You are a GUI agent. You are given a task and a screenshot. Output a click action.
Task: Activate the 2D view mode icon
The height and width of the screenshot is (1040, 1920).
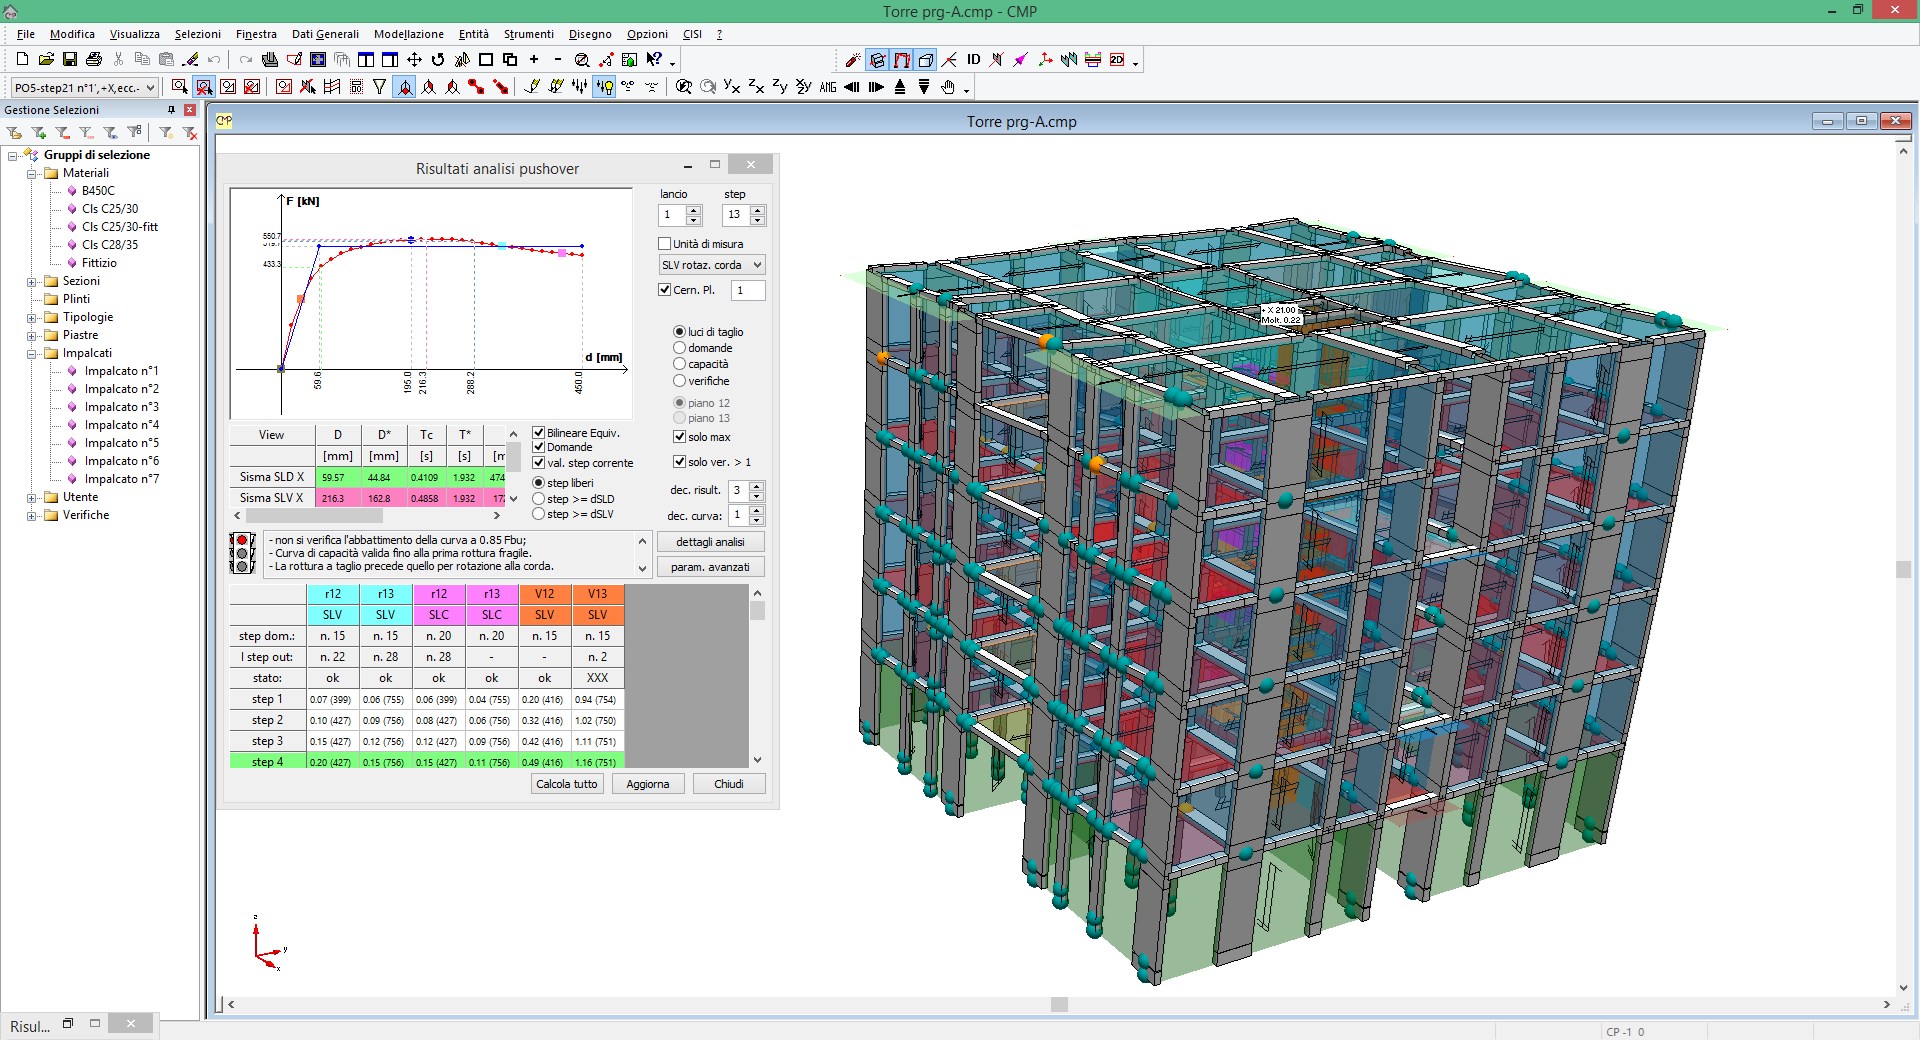point(1116,60)
